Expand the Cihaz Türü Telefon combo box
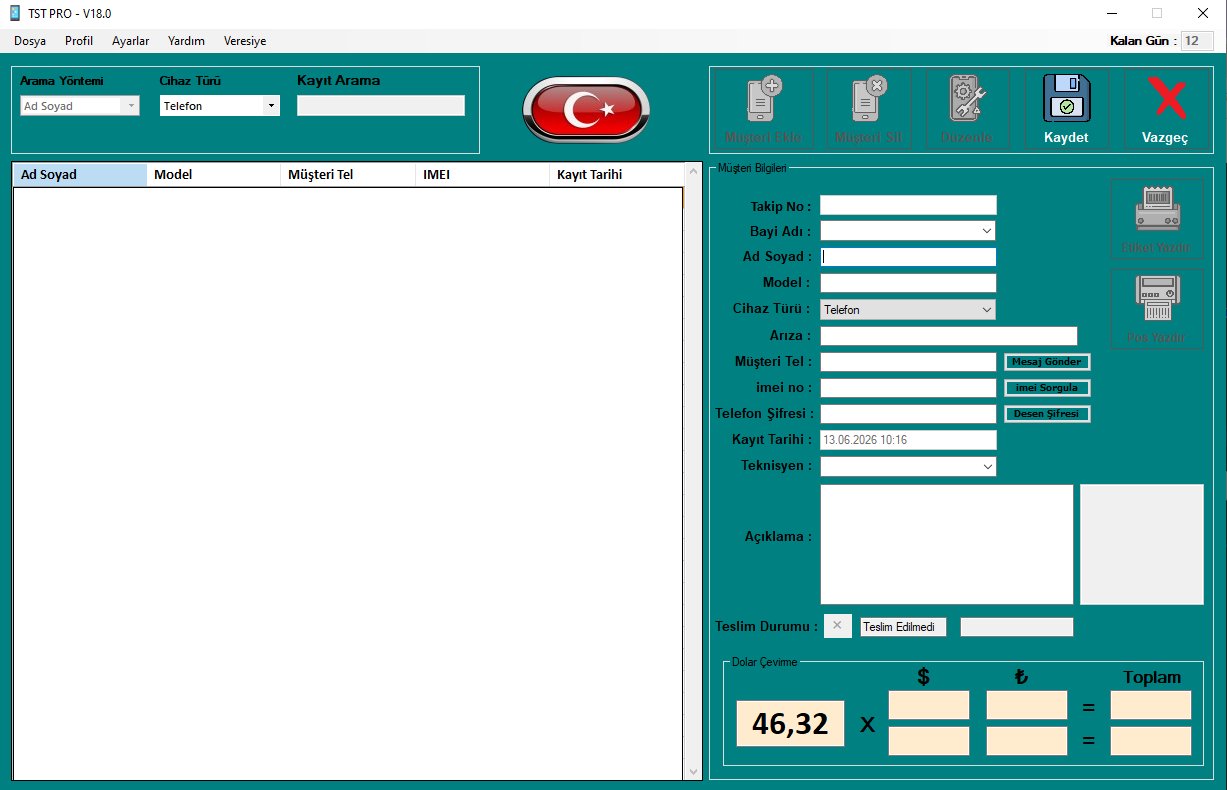This screenshot has width=1227, height=790. [x=987, y=310]
